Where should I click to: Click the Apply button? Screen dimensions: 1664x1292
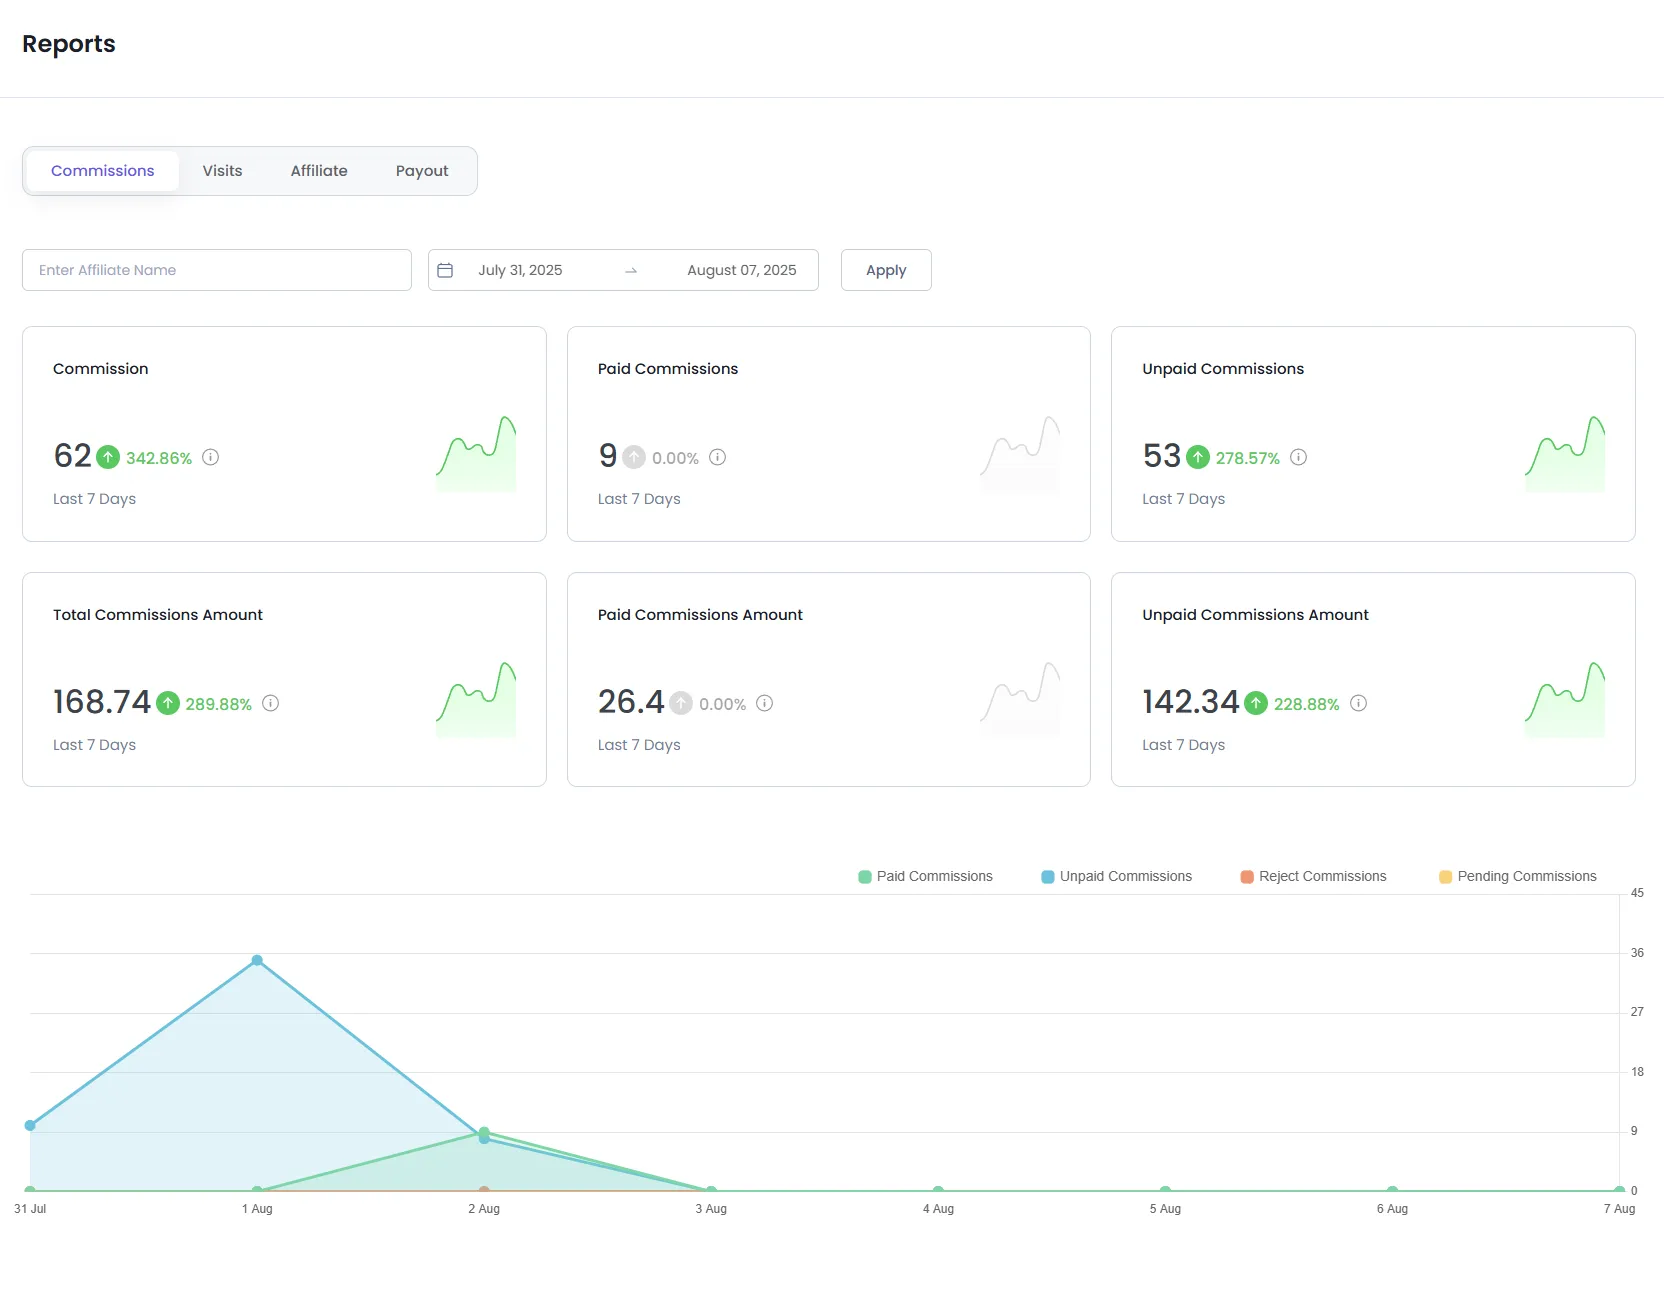[886, 270]
